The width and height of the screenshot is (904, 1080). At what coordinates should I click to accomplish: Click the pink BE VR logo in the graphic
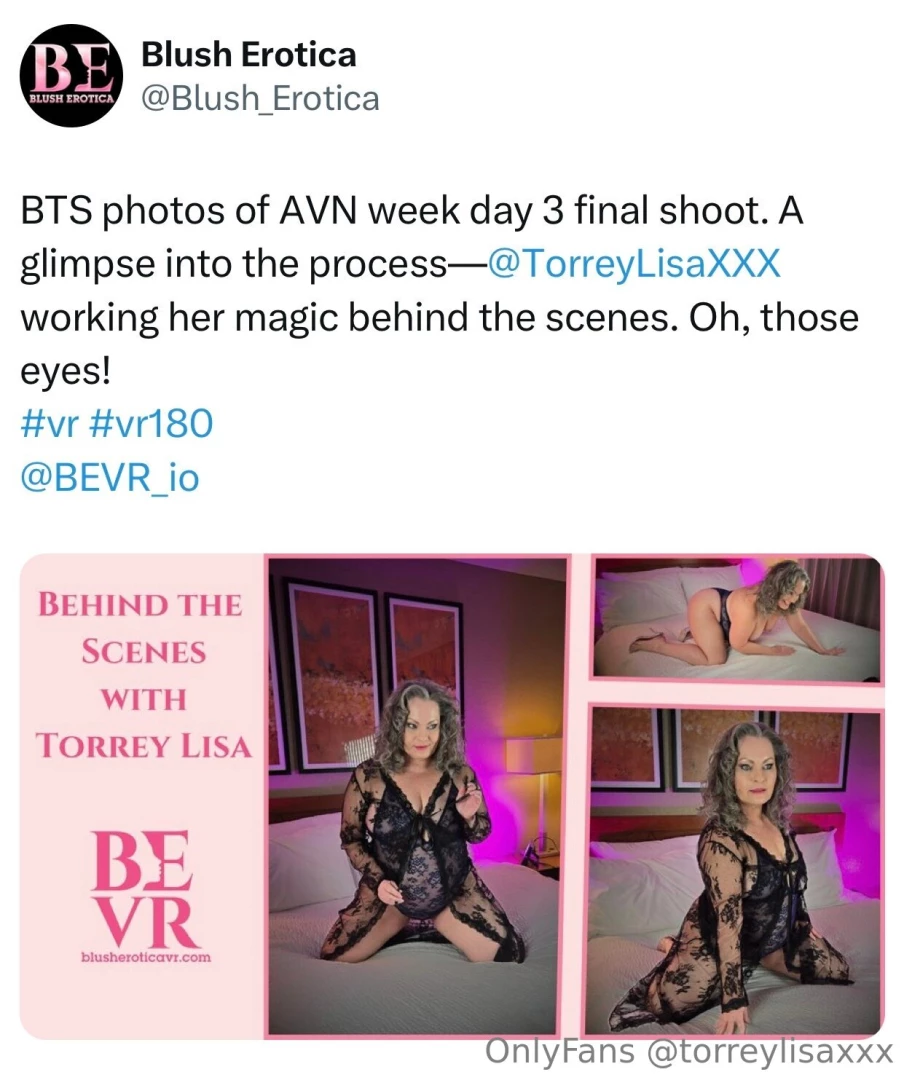click(x=145, y=888)
